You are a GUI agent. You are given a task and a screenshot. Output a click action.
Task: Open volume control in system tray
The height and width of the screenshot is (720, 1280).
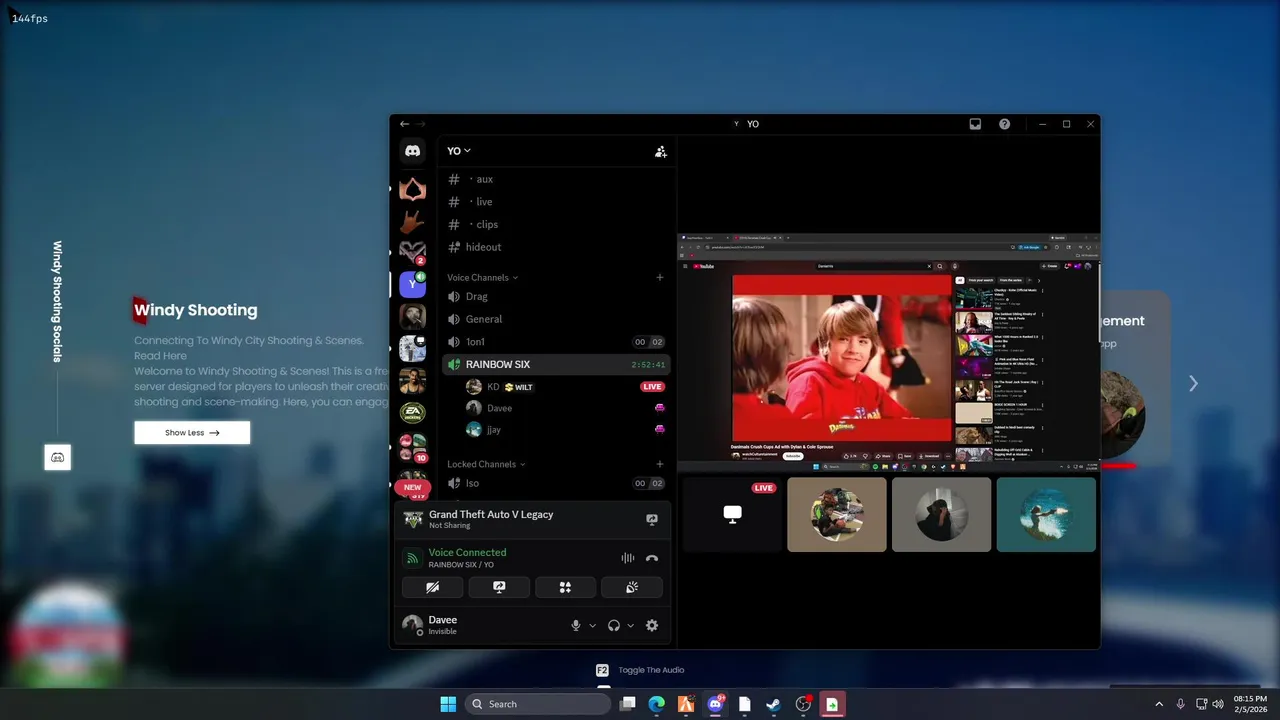click(1218, 704)
